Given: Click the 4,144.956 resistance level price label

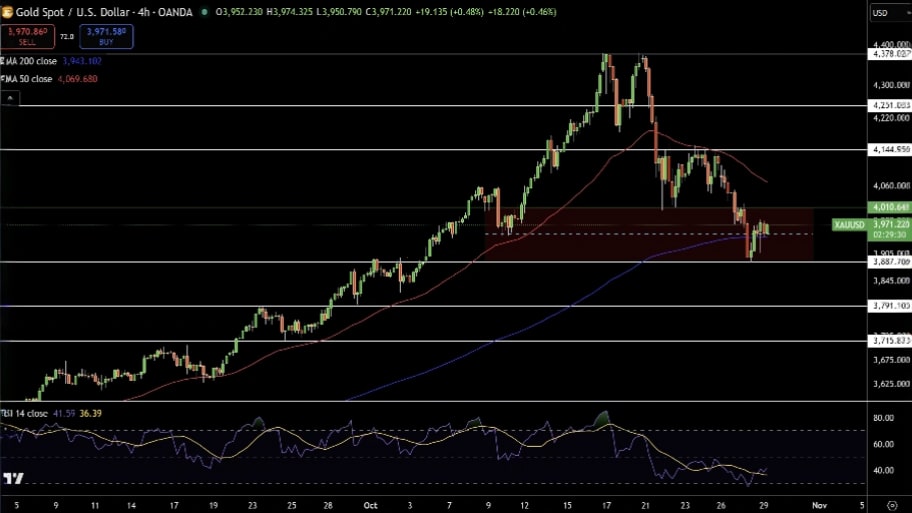Looking at the screenshot, I should point(889,149).
